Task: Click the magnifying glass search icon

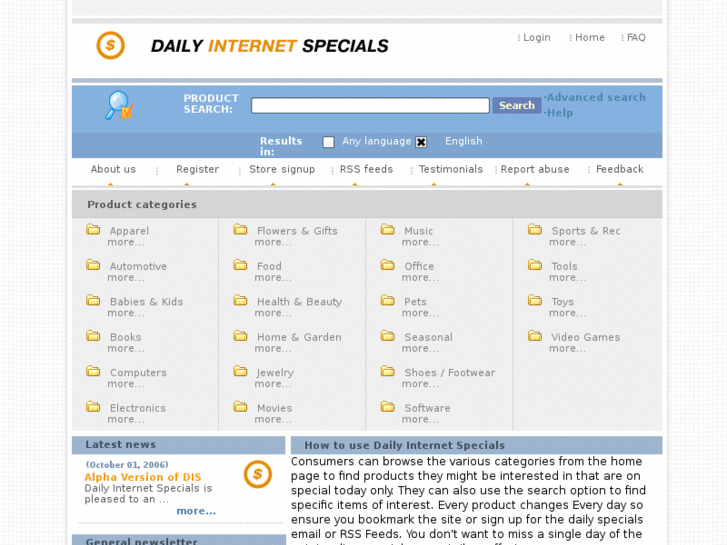Action: click(120, 106)
